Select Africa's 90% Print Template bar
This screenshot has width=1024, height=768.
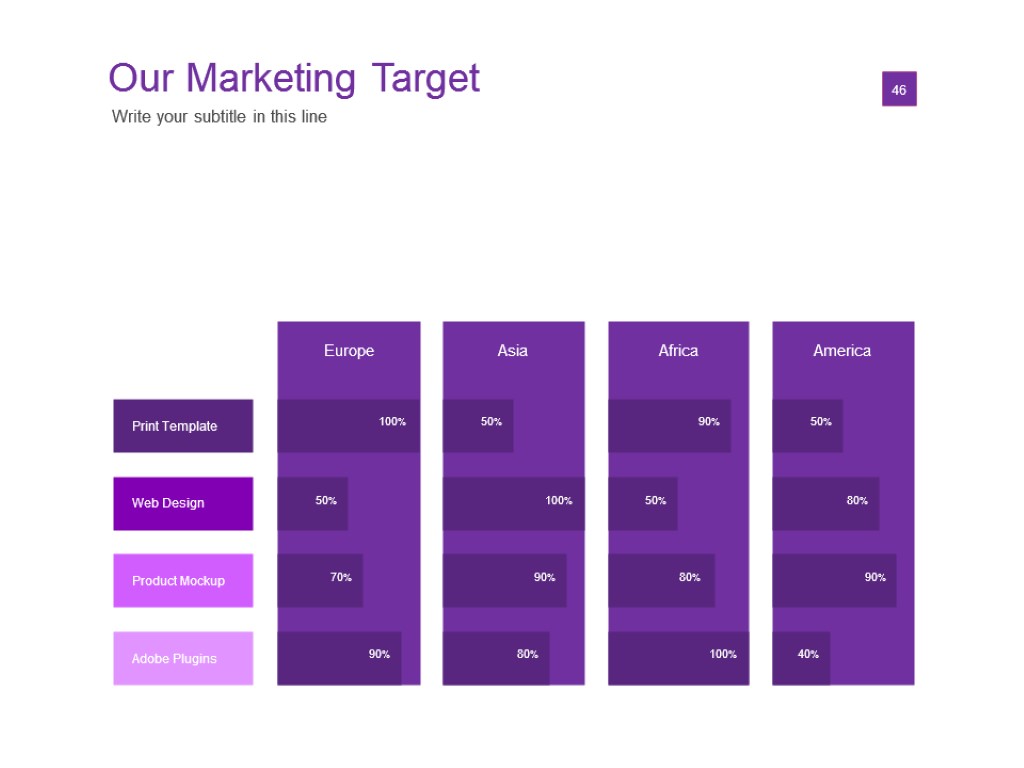click(x=669, y=426)
